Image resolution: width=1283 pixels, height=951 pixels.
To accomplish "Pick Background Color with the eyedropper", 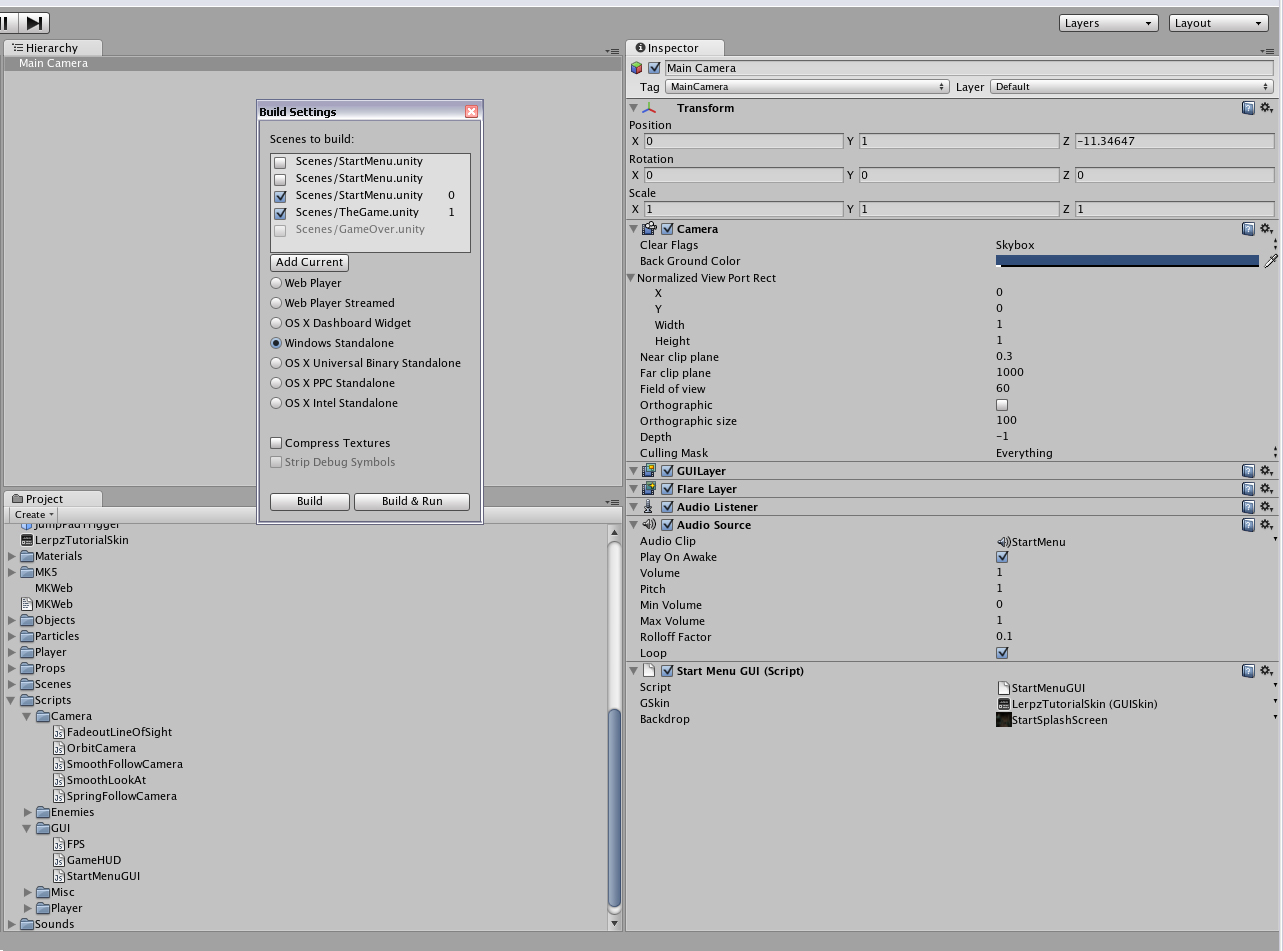I will click(1270, 260).
